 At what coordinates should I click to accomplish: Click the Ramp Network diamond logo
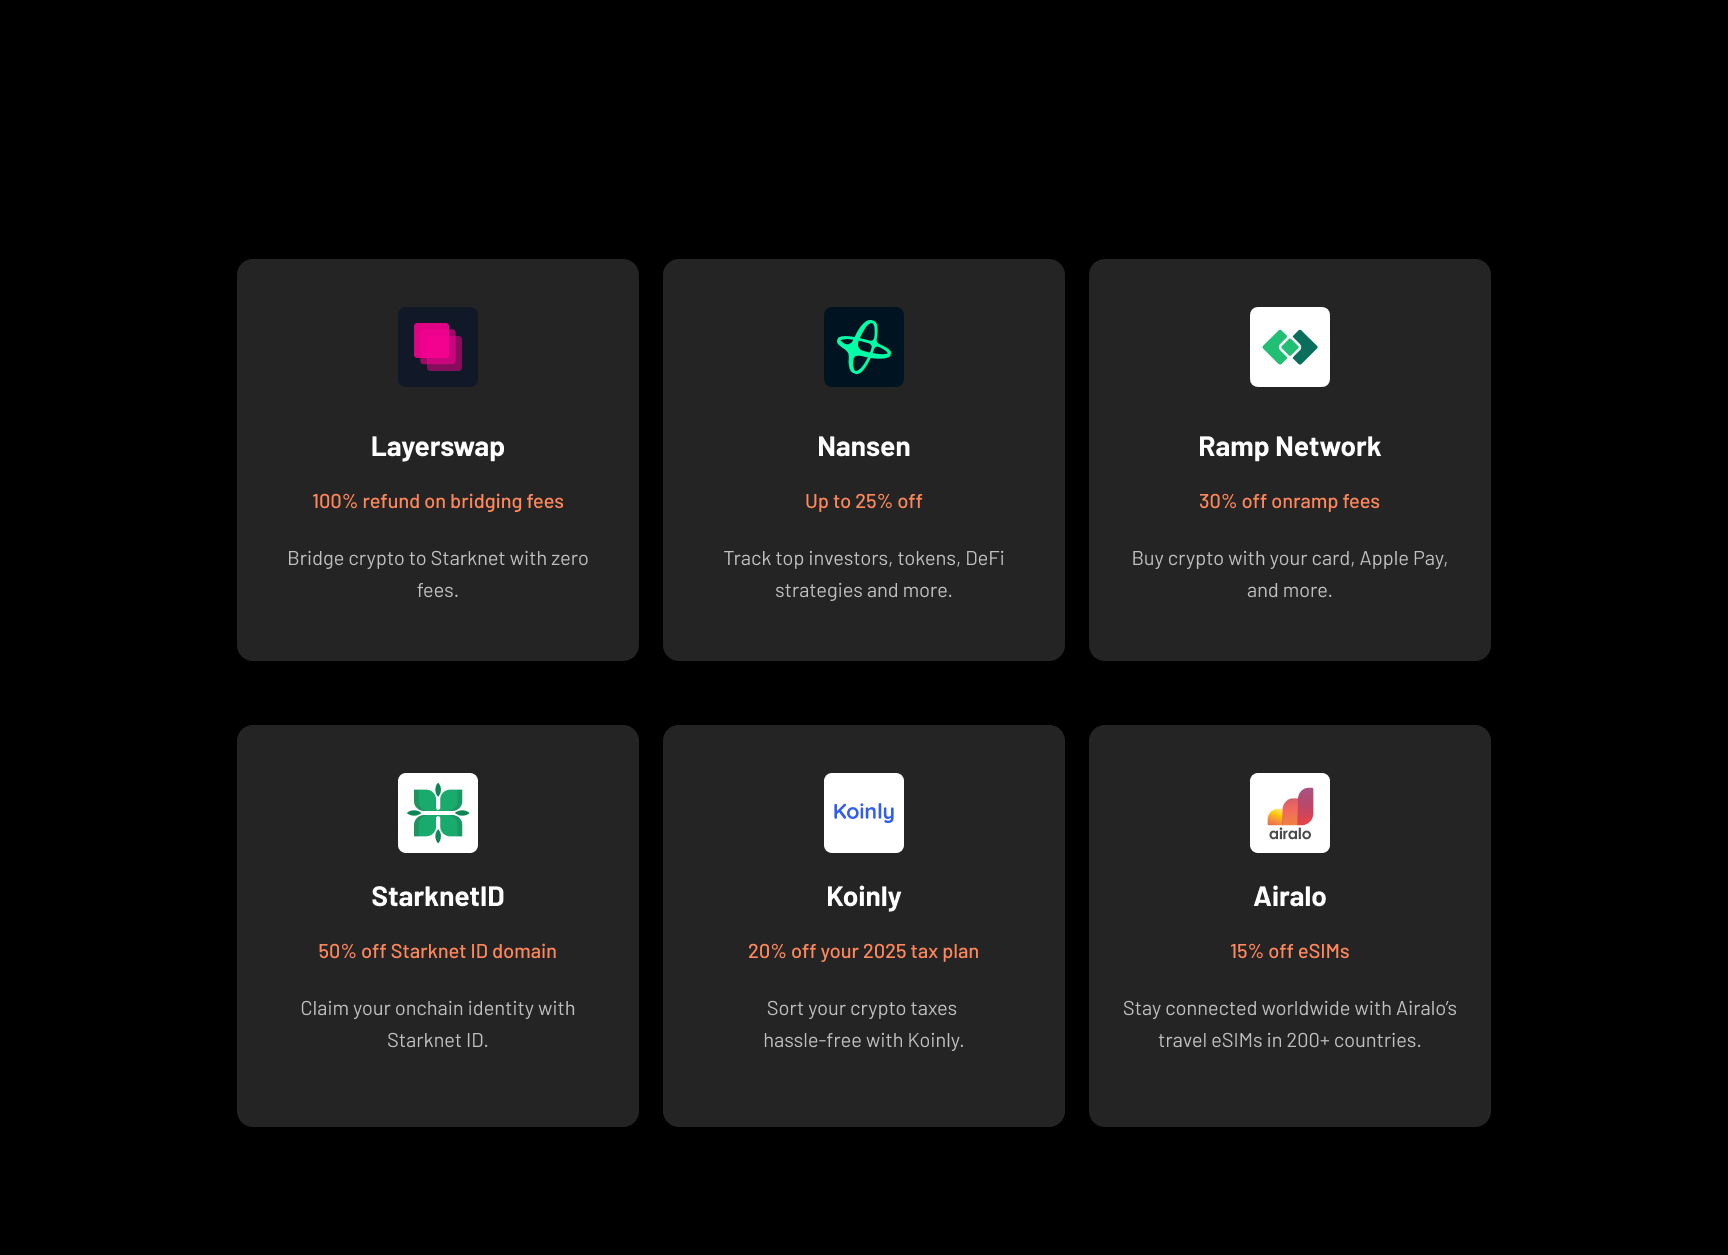pos(1290,347)
